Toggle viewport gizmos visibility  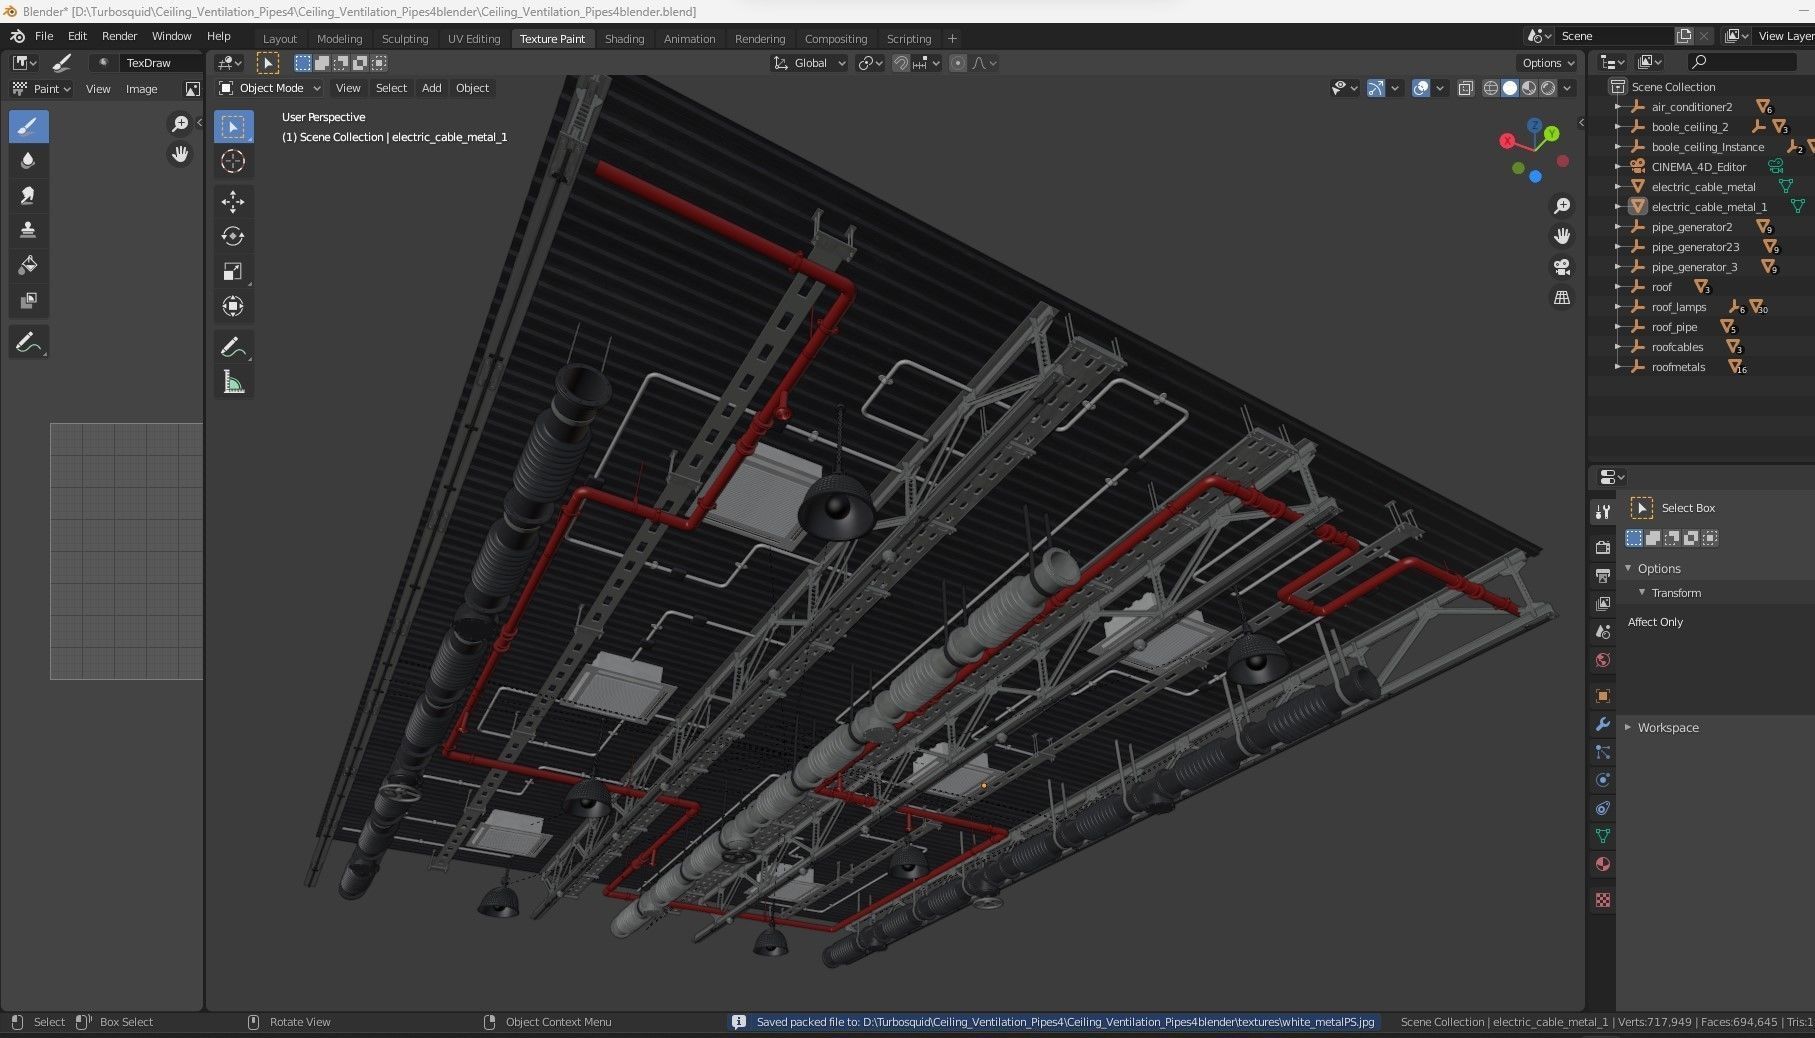point(1376,88)
